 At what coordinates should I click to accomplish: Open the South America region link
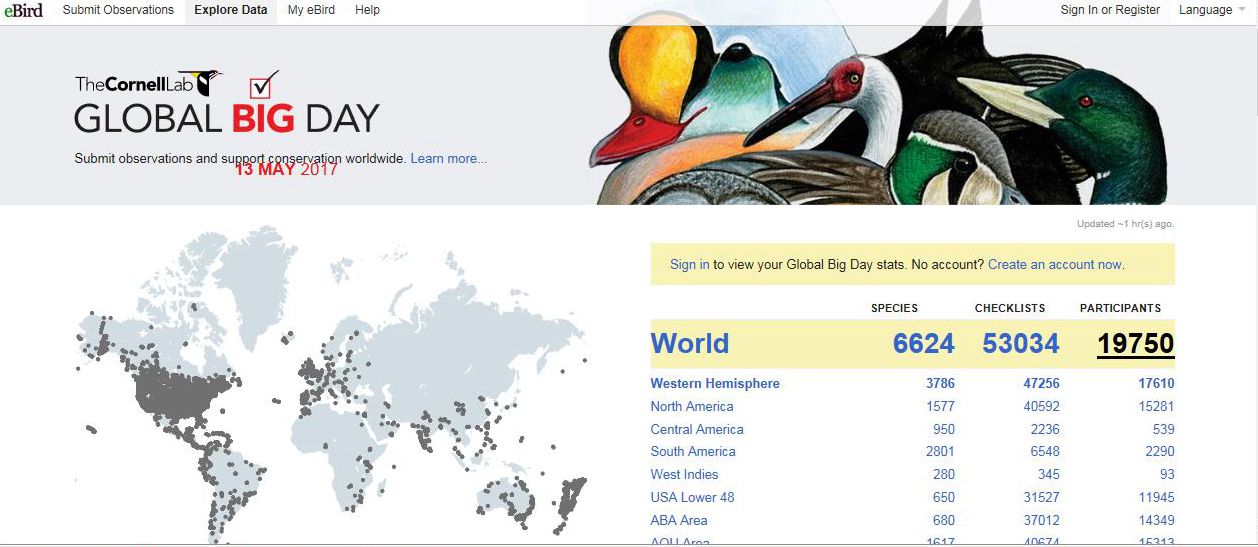[x=692, y=452]
